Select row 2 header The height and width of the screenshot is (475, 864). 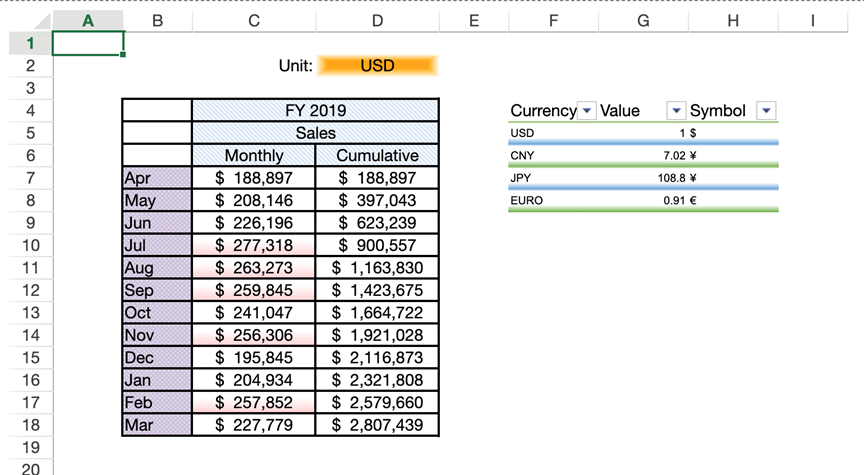31,66
